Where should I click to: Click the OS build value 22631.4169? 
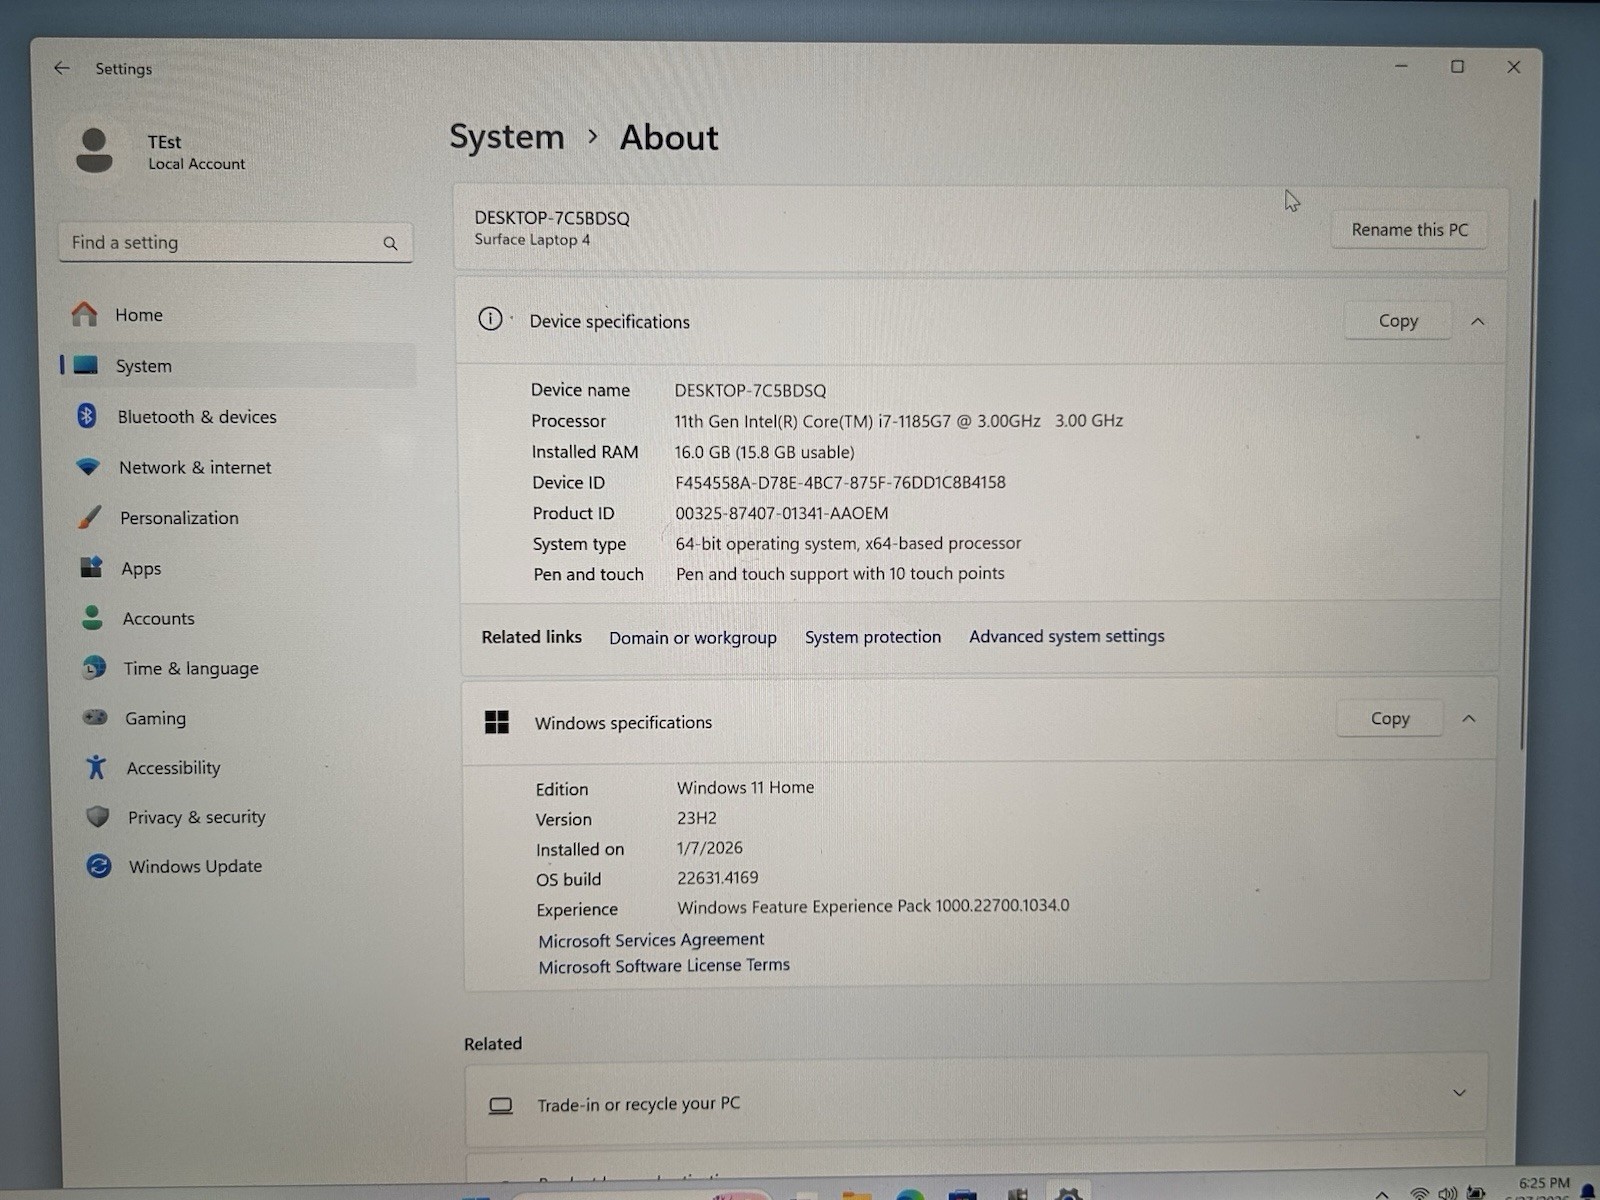click(x=717, y=878)
